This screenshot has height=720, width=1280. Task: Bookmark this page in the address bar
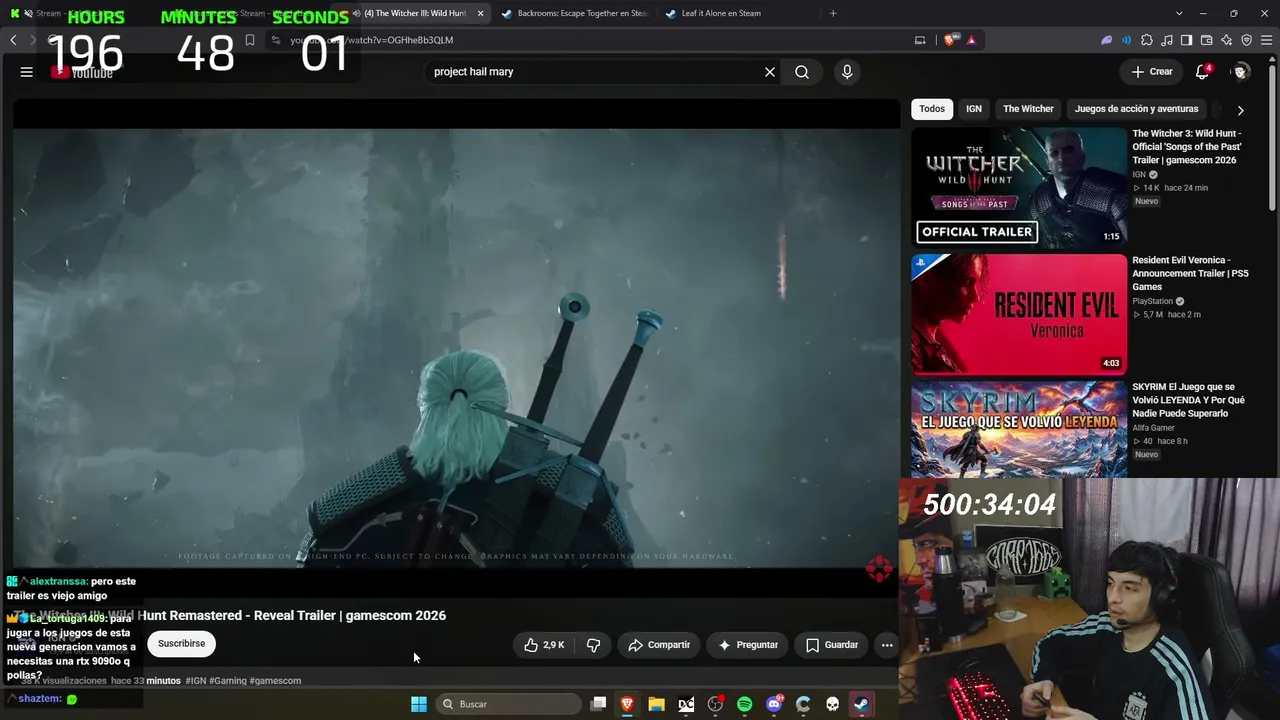tap(250, 40)
